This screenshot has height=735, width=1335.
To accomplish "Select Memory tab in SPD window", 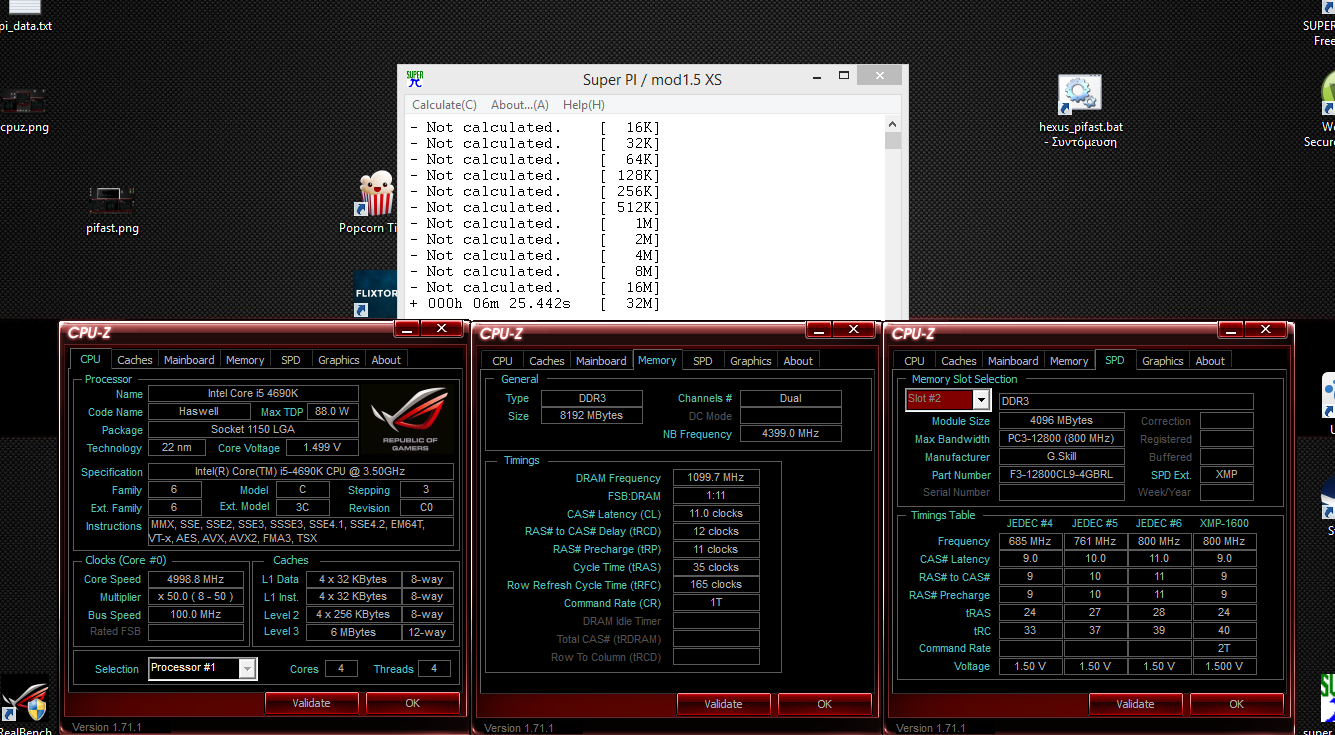I will [1069, 361].
